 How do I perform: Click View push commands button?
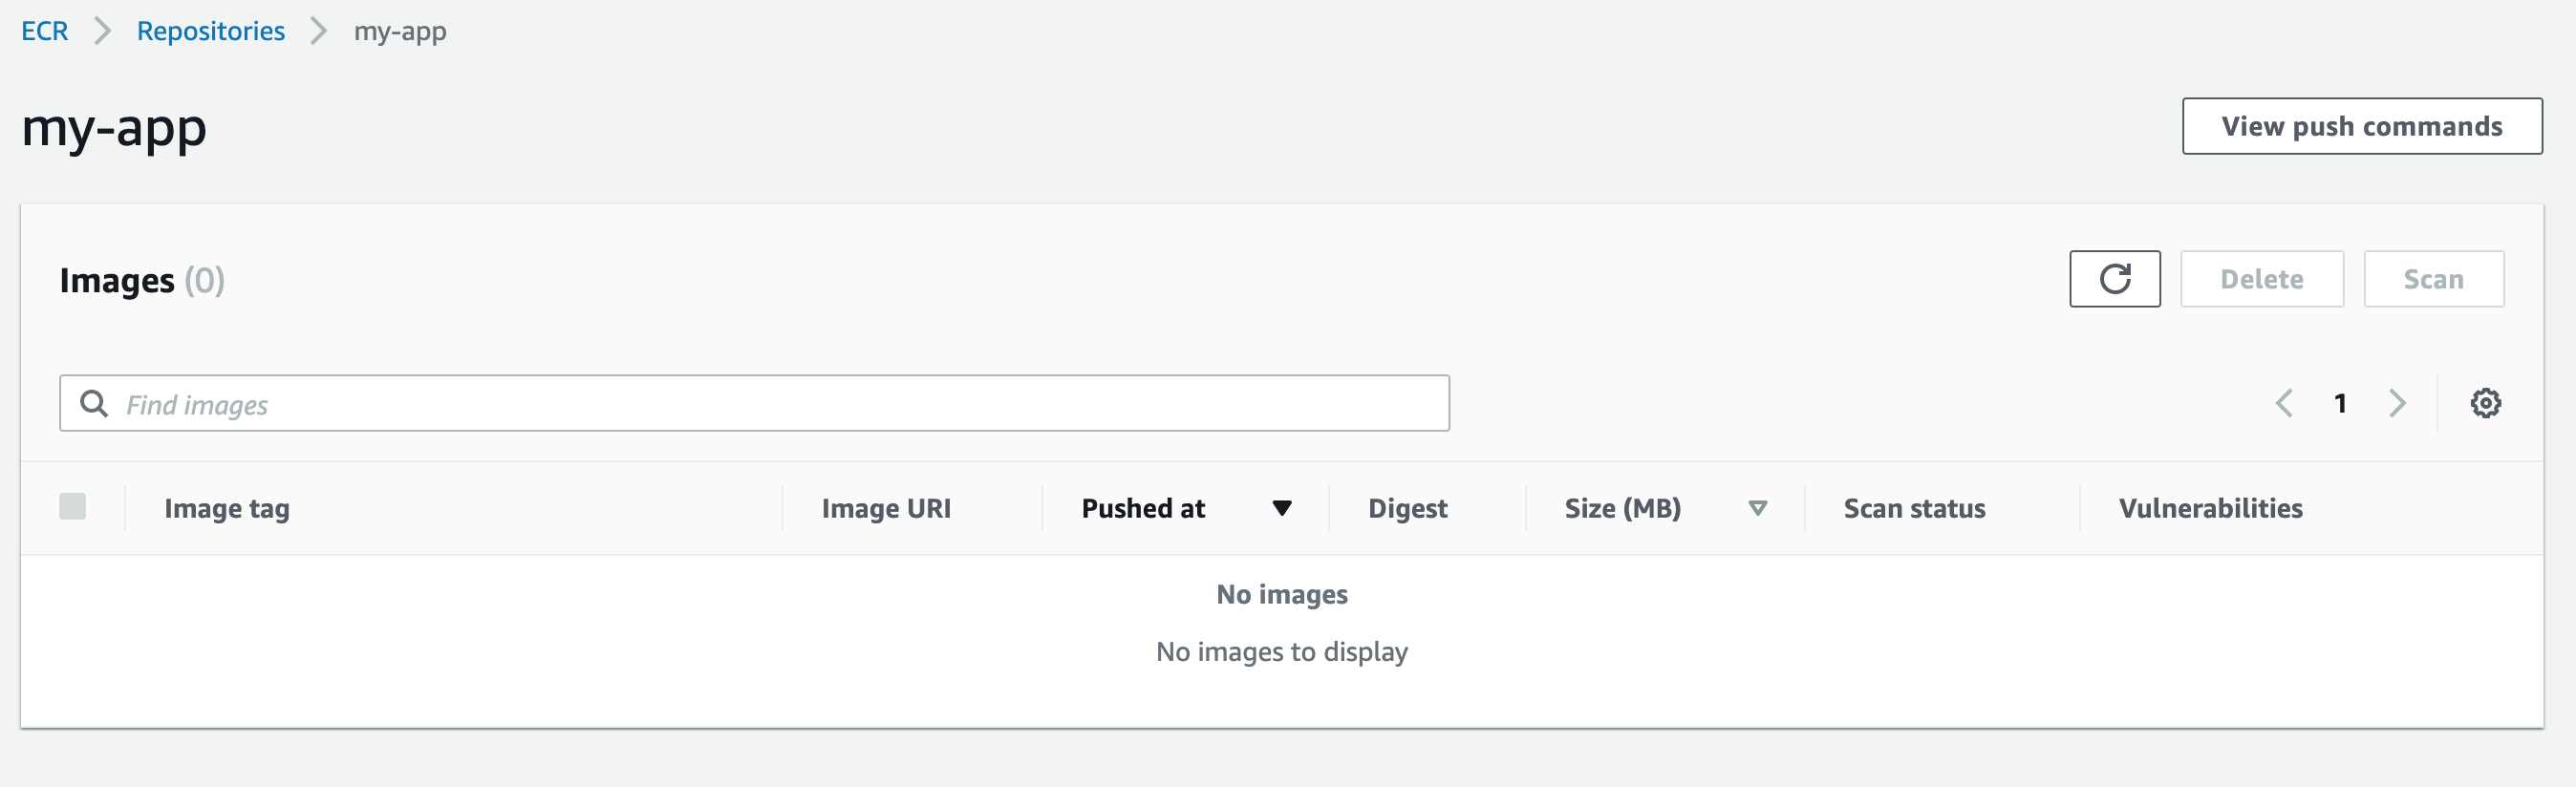[x=2361, y=126]
